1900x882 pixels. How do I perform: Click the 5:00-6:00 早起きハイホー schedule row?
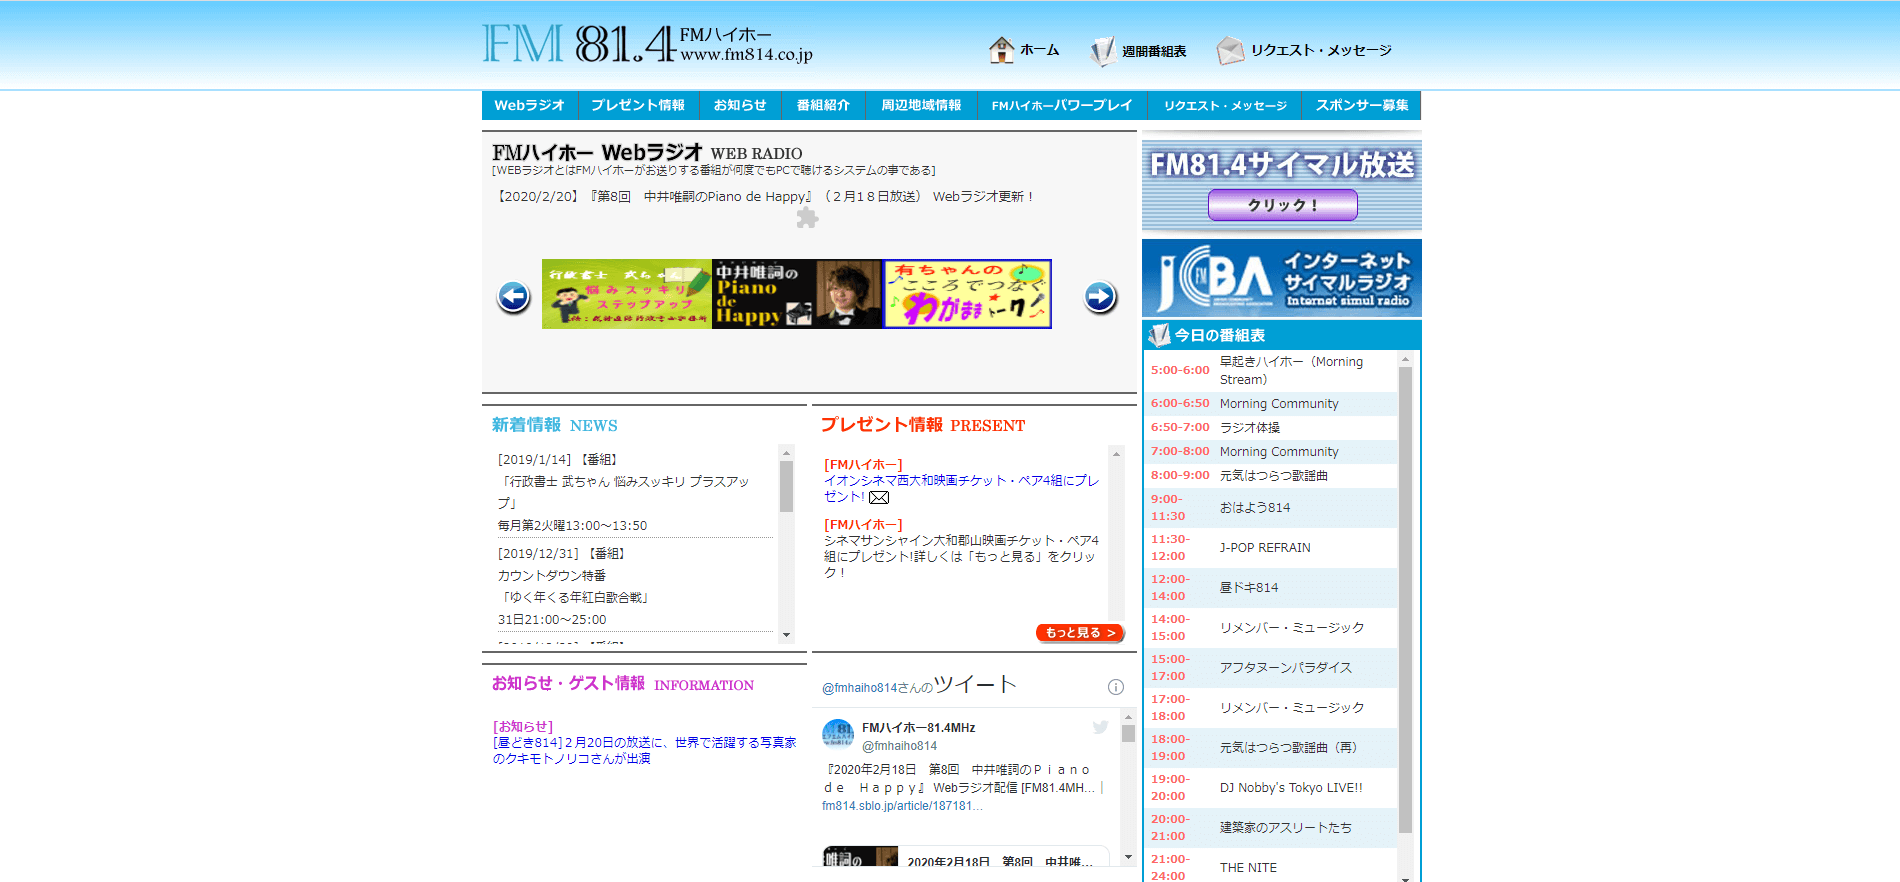pos(1270,370)
